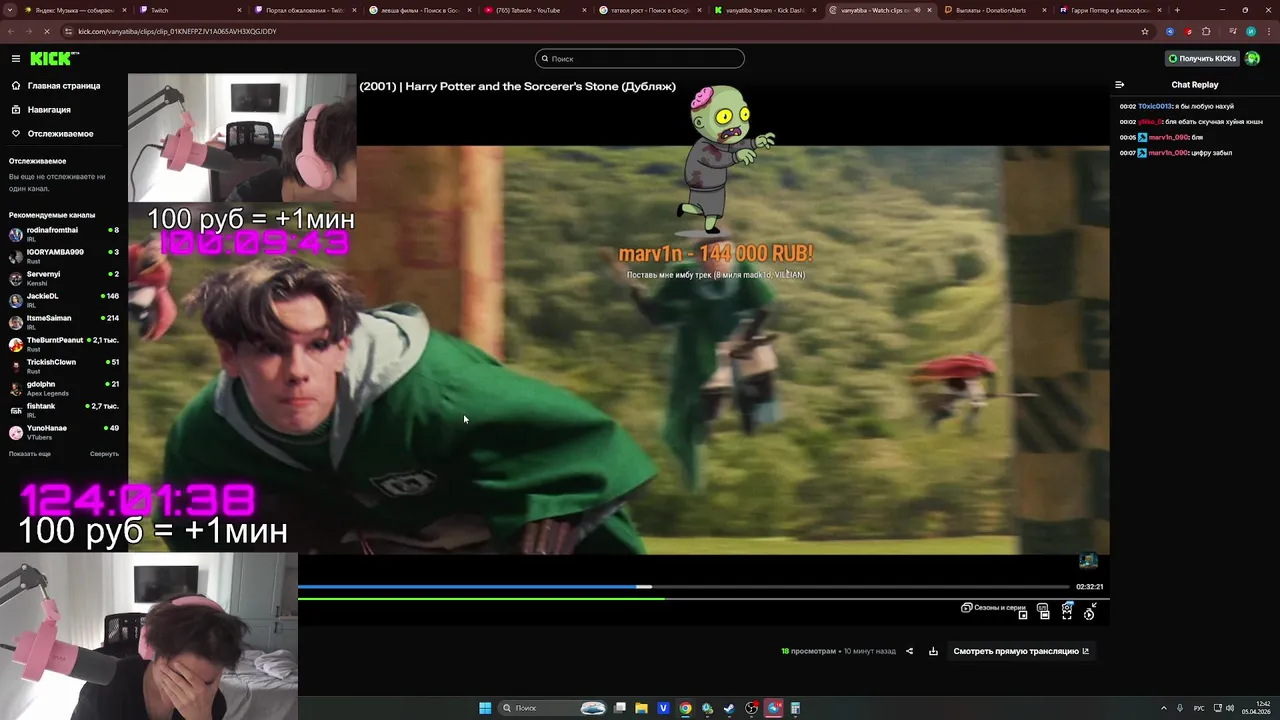Show hidden system tray icons
1280x720 pixels.
tap(1164, 708)
